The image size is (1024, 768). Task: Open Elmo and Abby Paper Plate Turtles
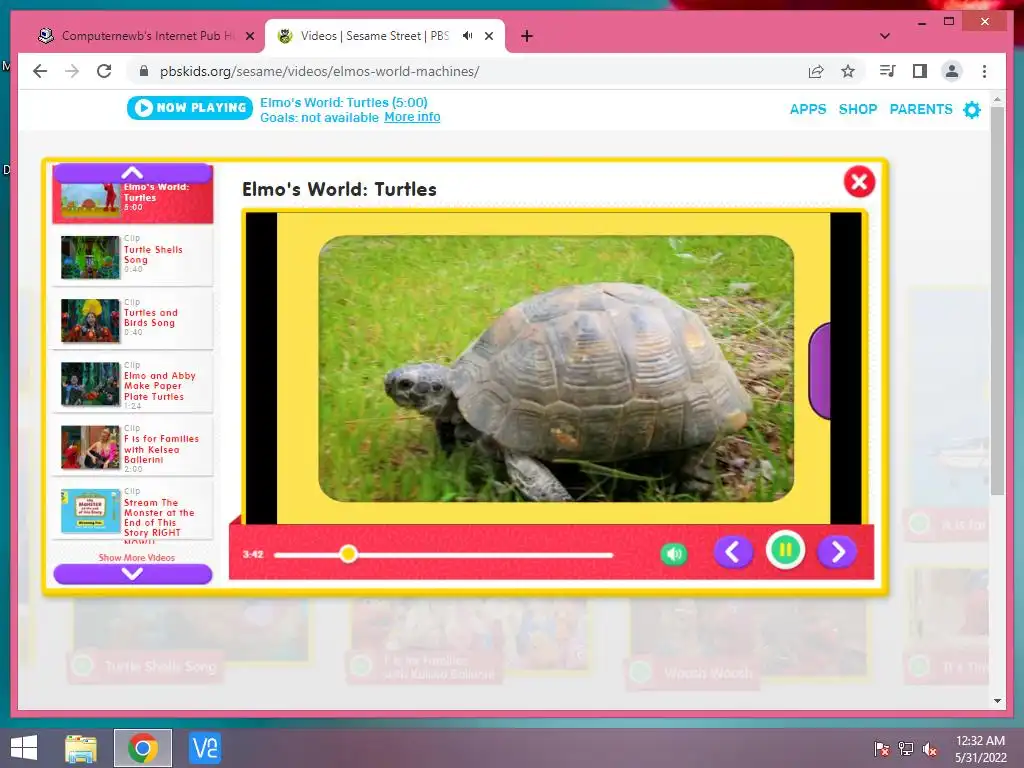click(x=133, y=383)
